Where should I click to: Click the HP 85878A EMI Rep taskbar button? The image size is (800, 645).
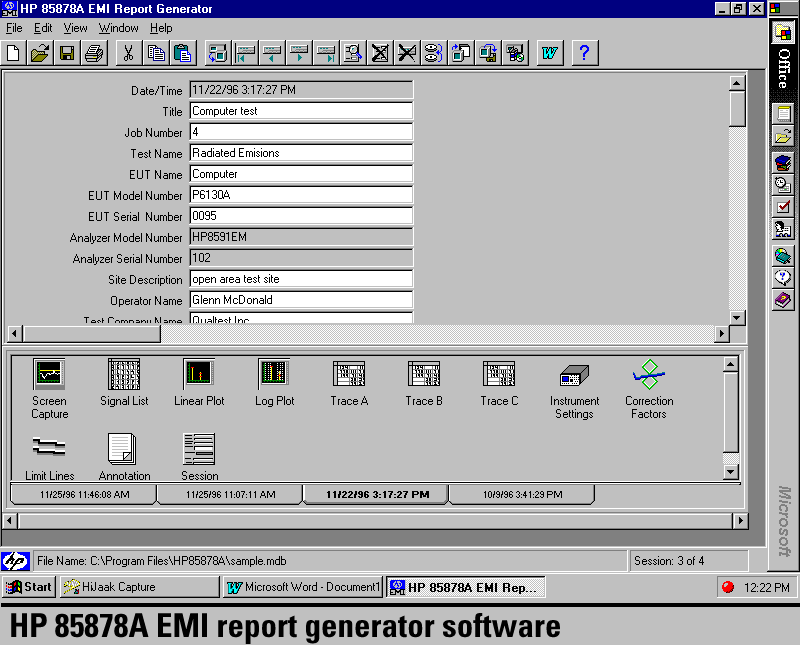(x=465, y=587)
